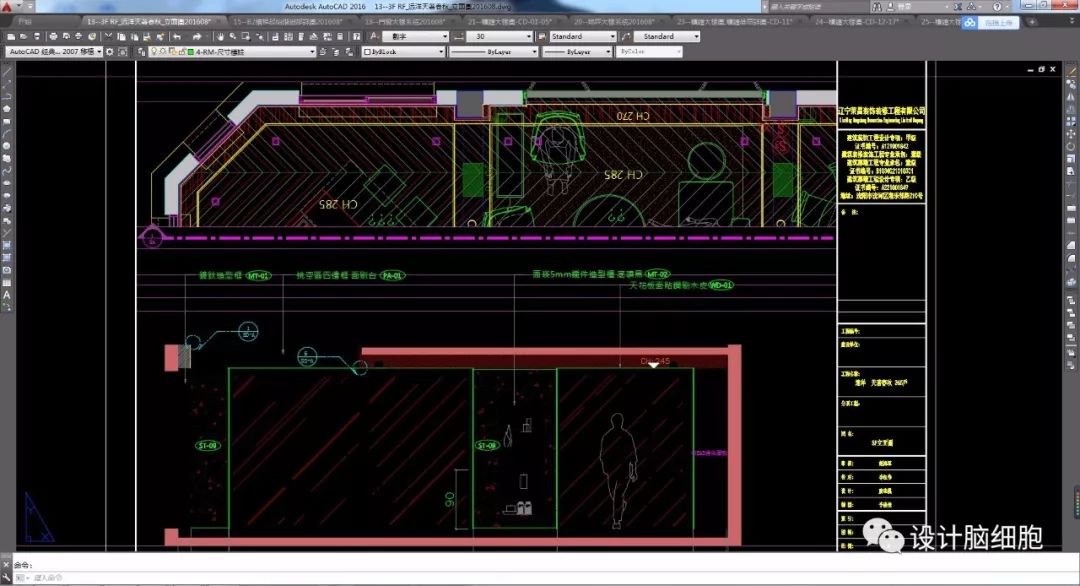1080x586 pixels.
Task: Select the Multiline Text 'A' tool
Action: pos(7,295)
